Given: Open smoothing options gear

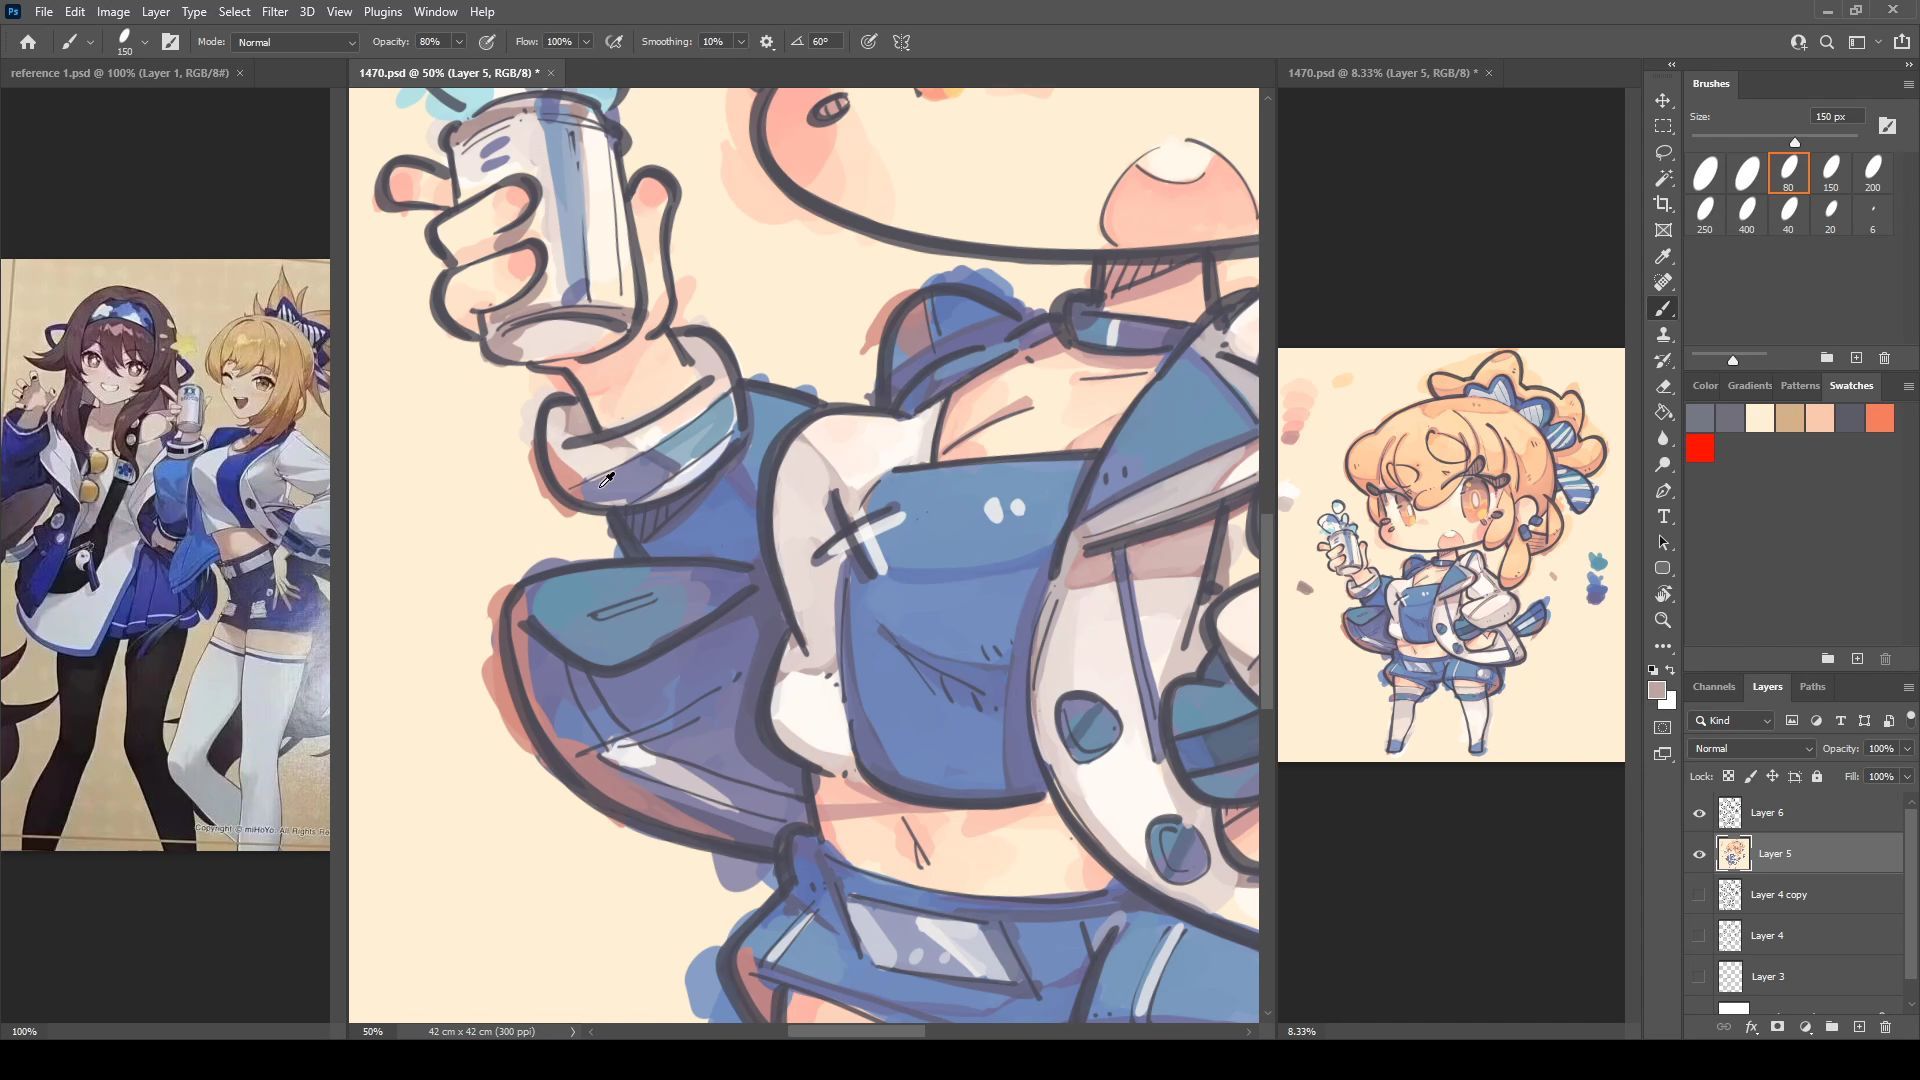Looking at the screenshot, I should pos(767,42).
